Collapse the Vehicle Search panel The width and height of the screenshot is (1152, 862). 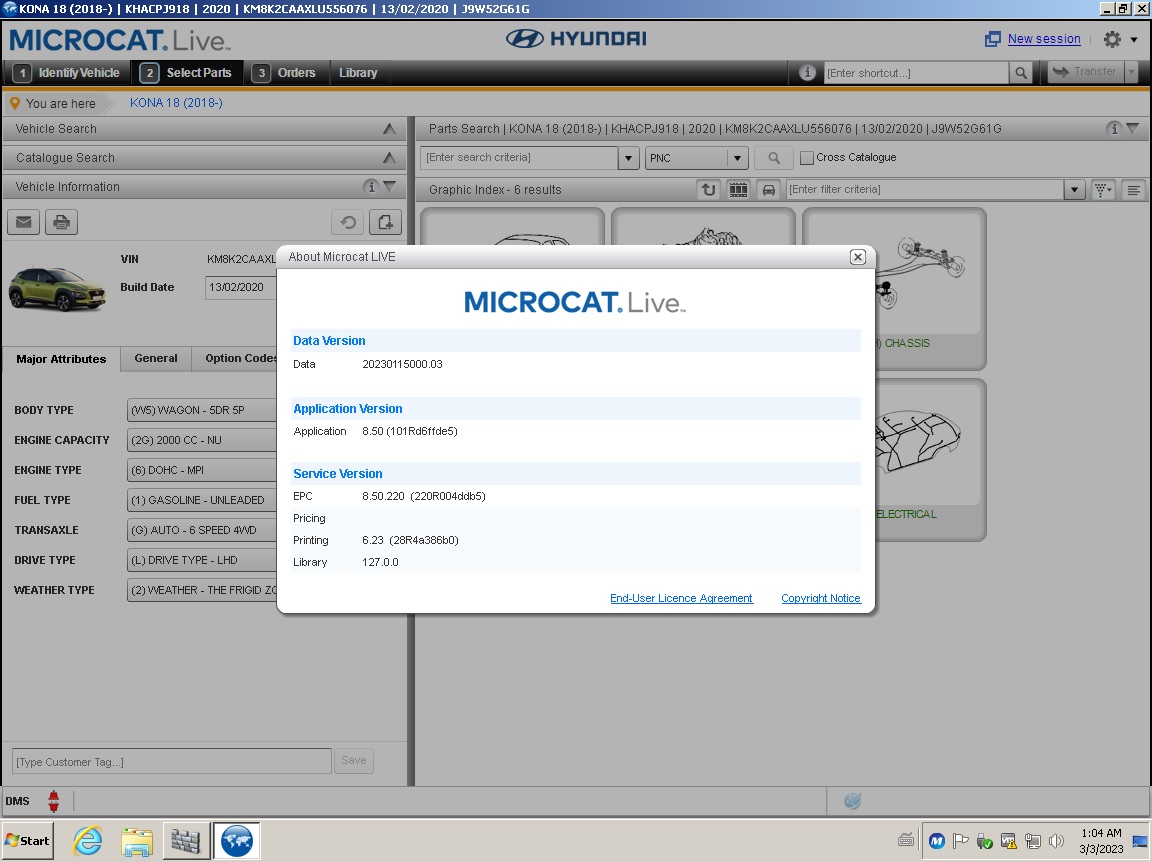pos(389,129)
